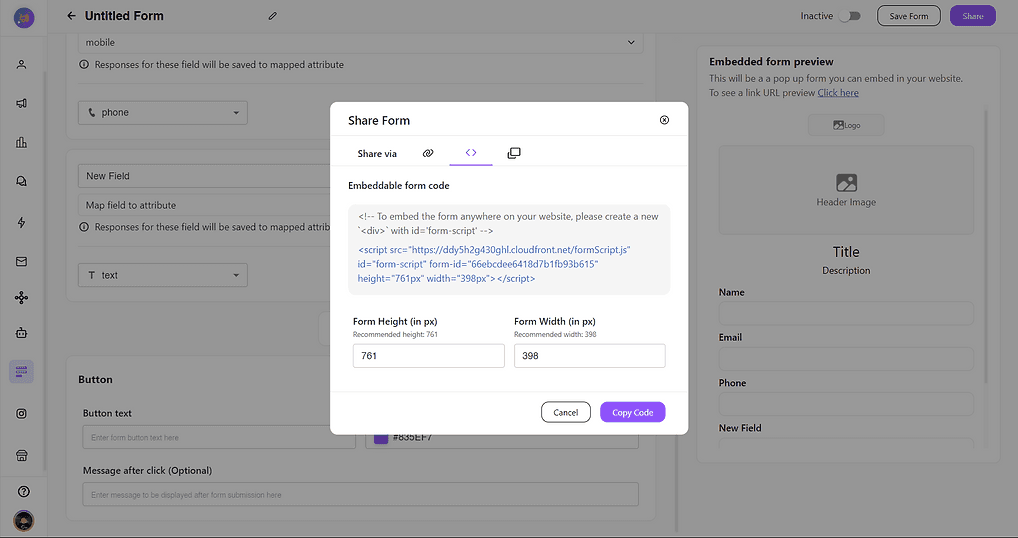Open the help question mark icon
The image size is (1018, 538).
point(23,491)
